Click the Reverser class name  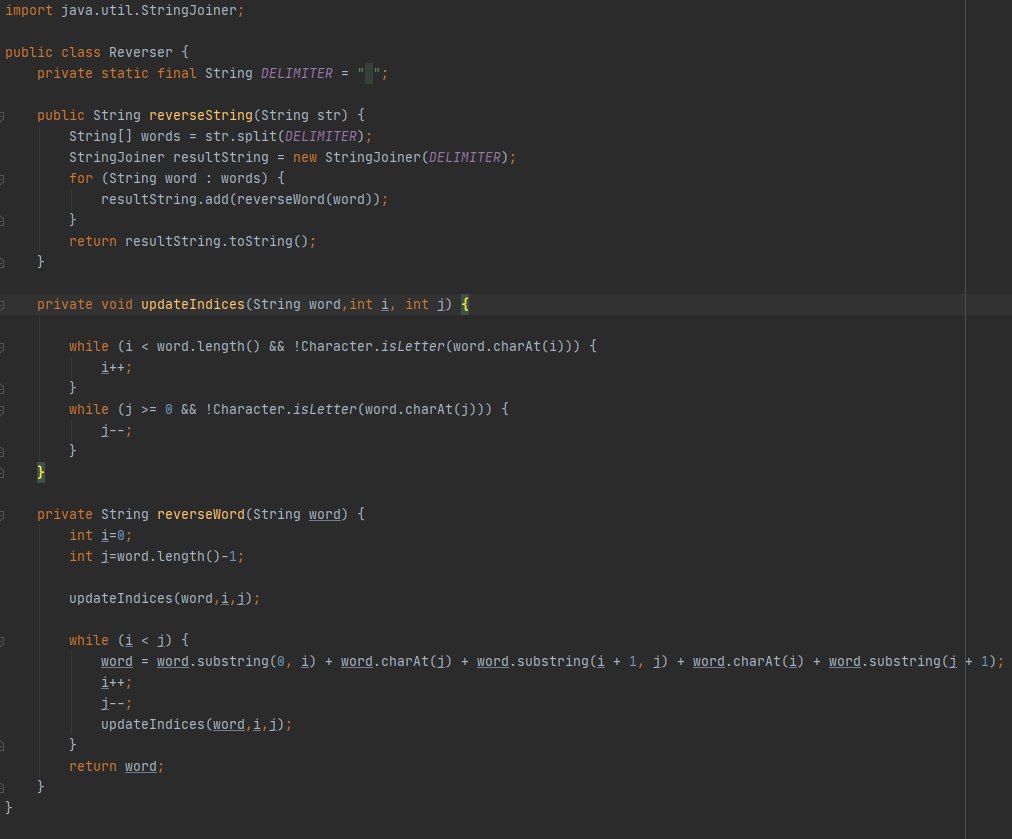140,52
